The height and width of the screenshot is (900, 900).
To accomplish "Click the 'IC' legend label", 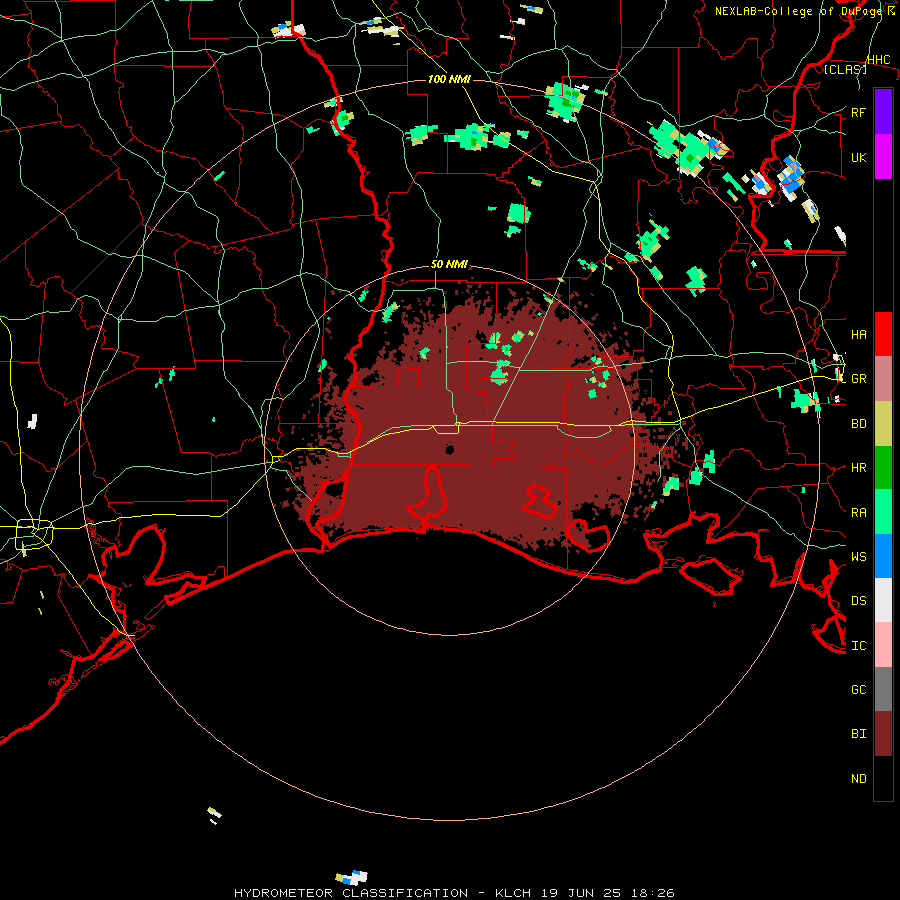I will tap(859, 646).
